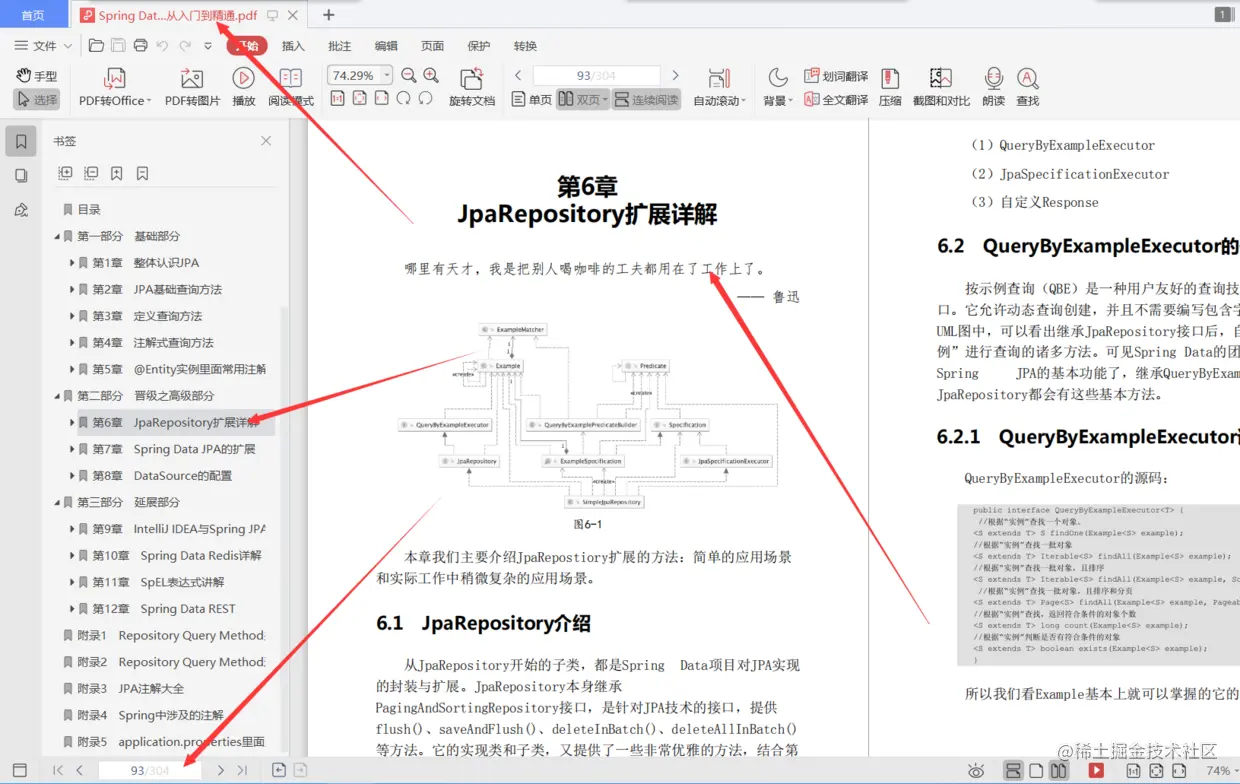Expand 第6章 JpaRepository扩展详解 bookmark
The width and height of the screenshot is (1240, 784).
(x=73, y=423)
